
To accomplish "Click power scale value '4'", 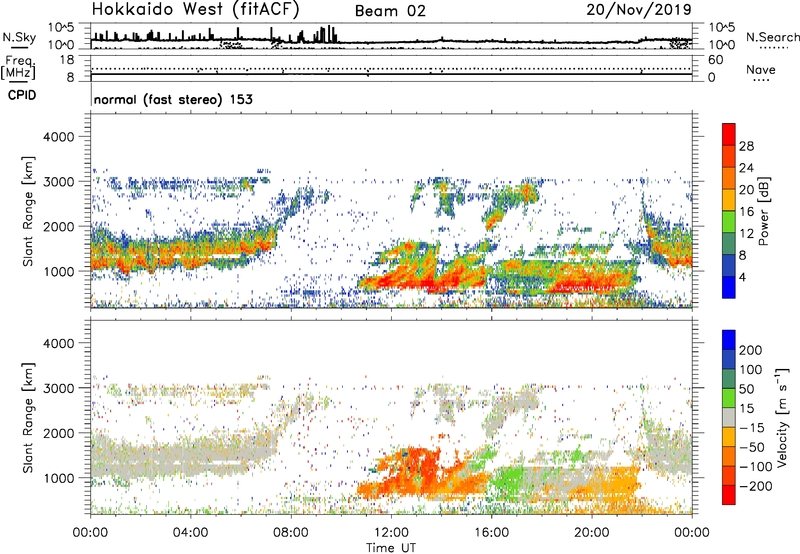I will 742,278.
